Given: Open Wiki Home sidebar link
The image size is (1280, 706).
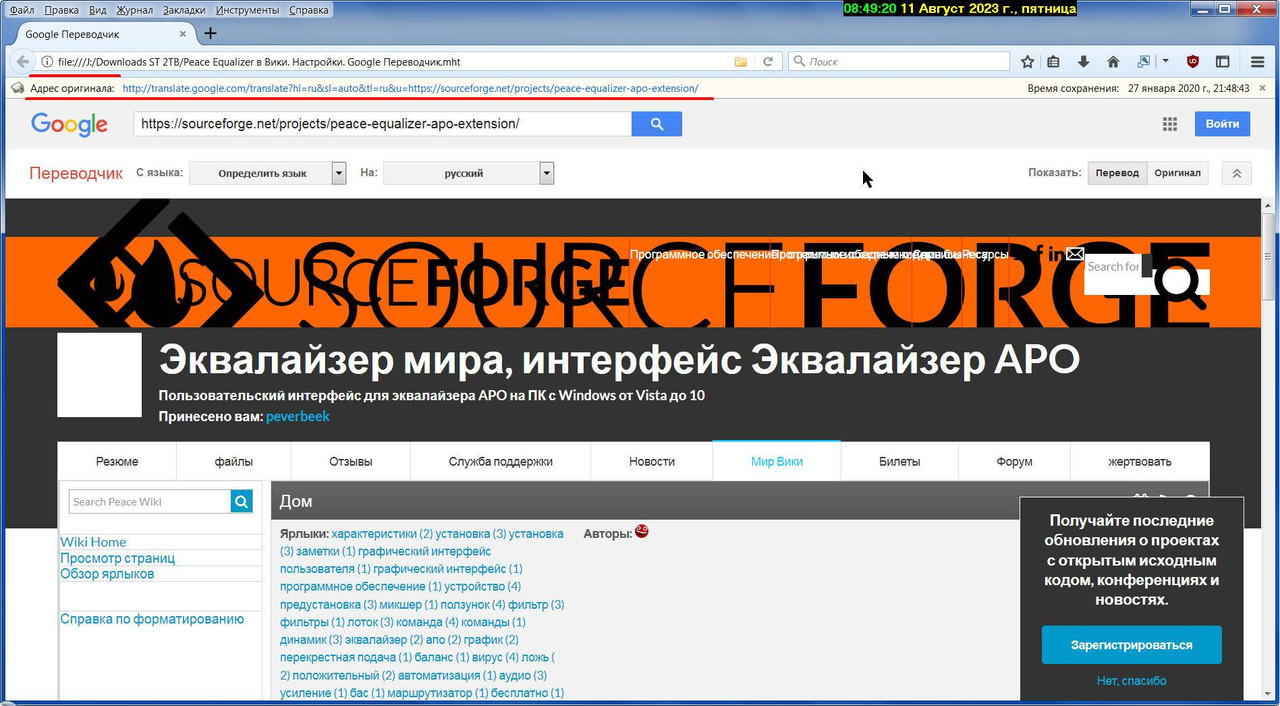Looking at the screenshot, I should tap(93, 542).
